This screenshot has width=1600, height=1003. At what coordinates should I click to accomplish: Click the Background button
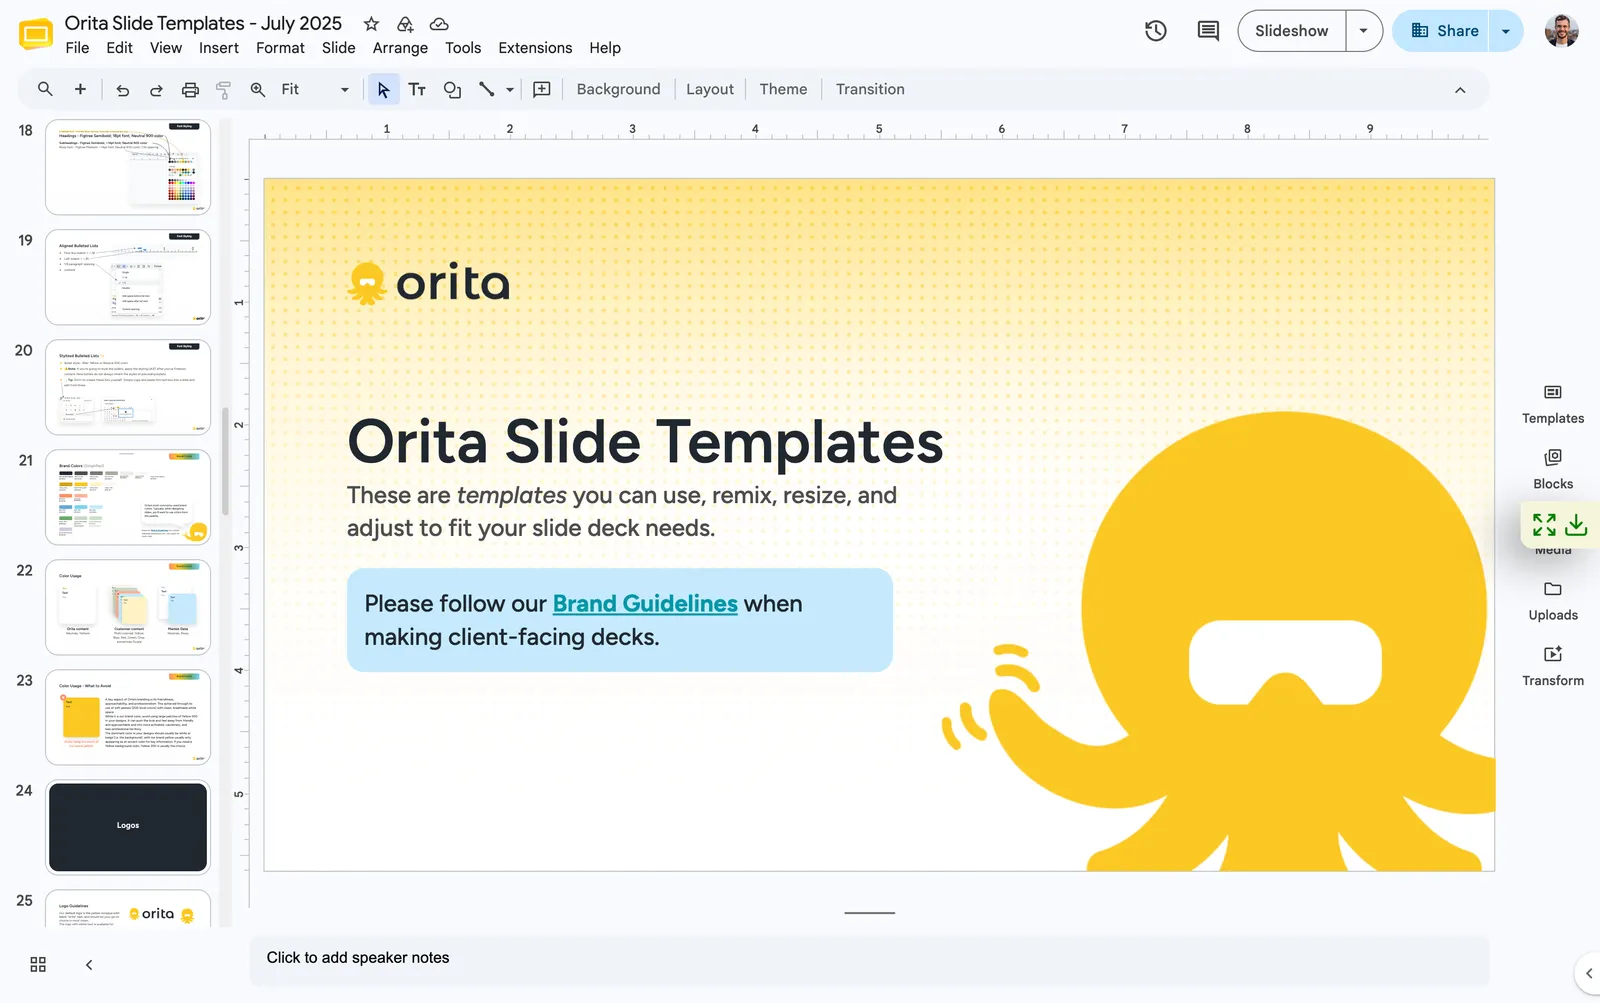point(618,89)
